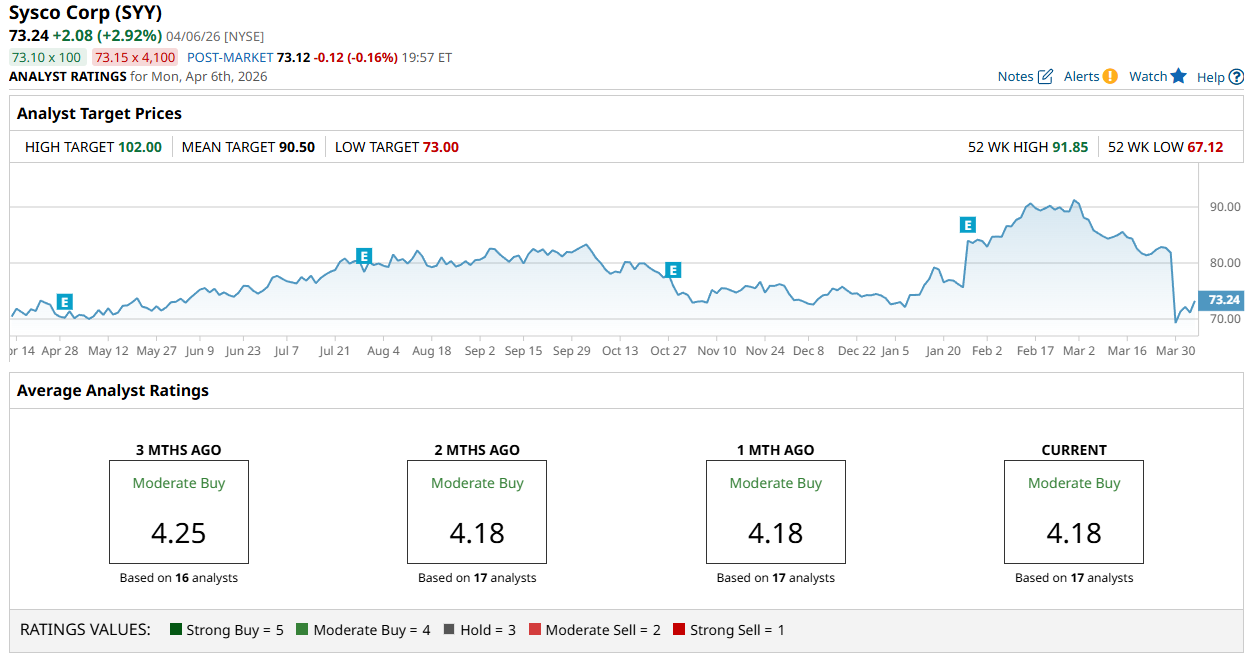Open the Help question-mark icon
This screenshot has height=662, width=1260.
pyautogui.click(x=1236, y=77)
